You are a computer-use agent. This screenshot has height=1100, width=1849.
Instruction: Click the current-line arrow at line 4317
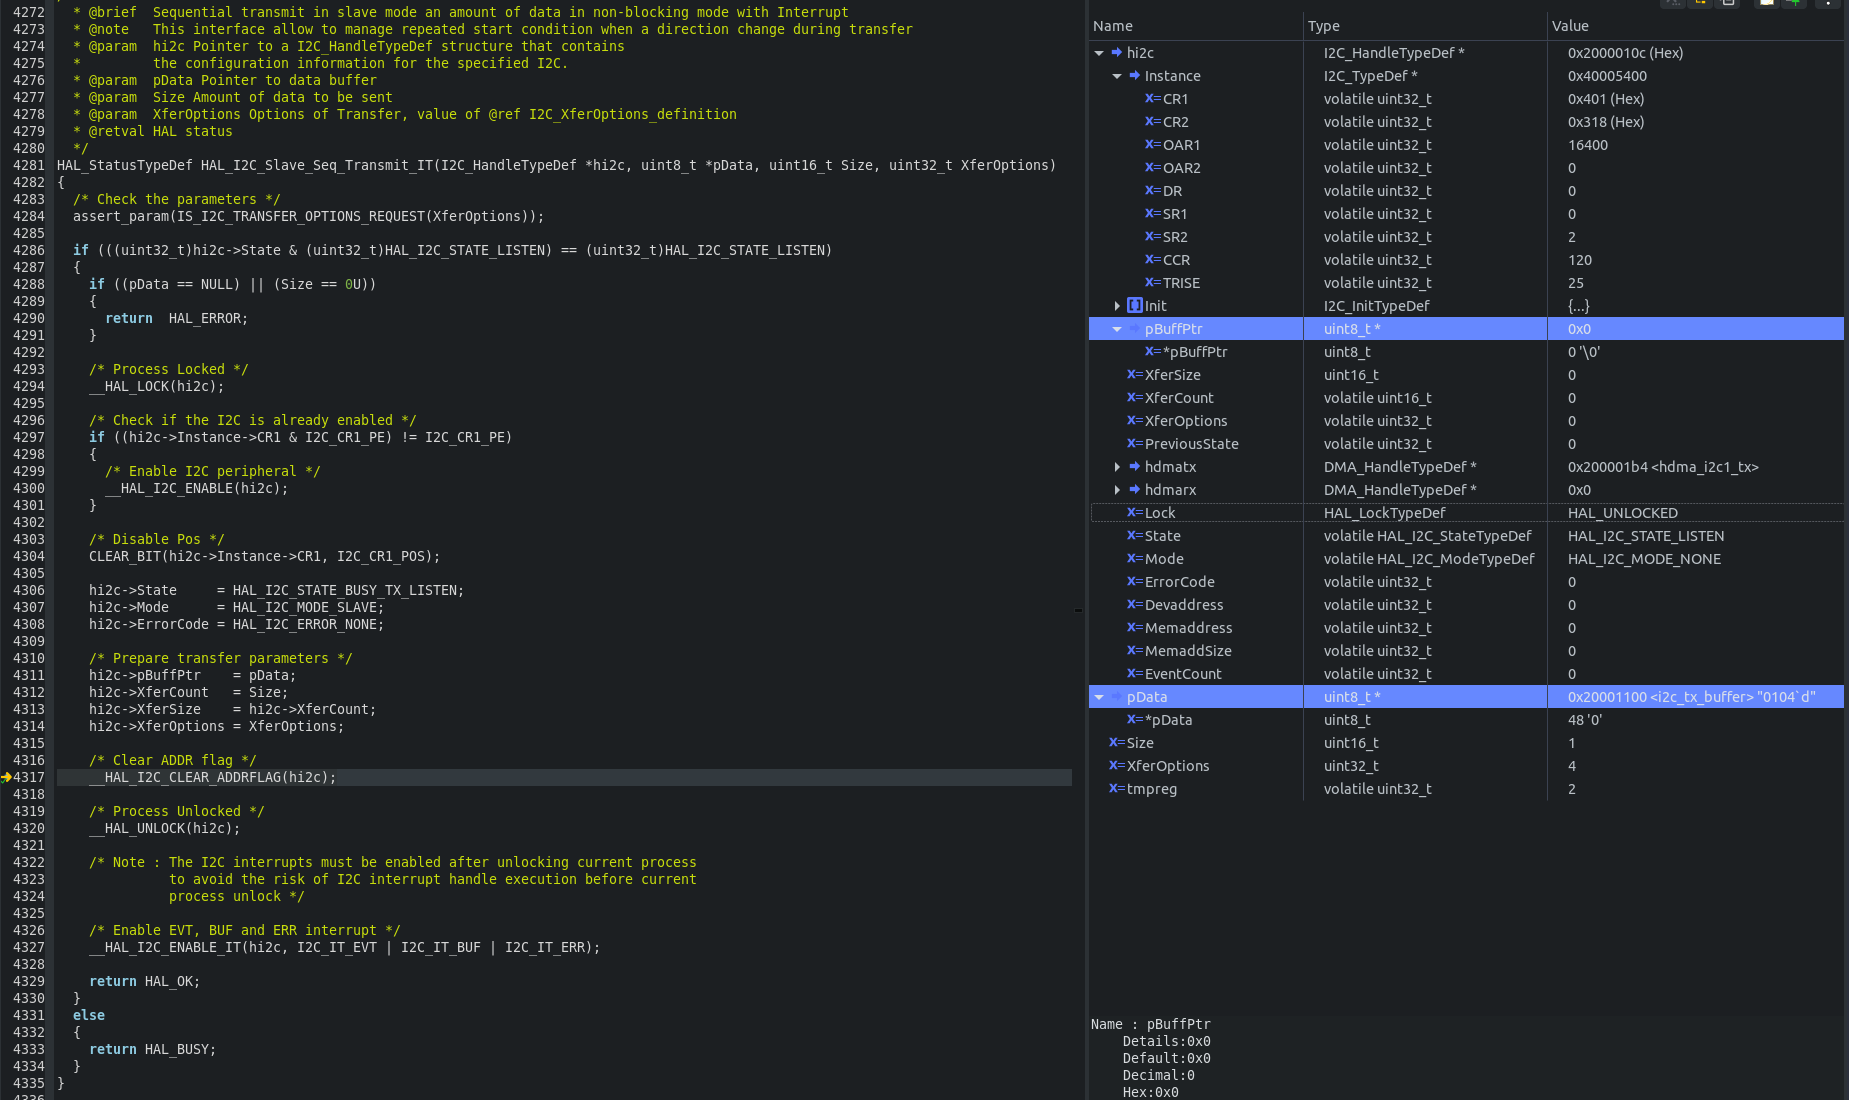[x=6, y=777]
